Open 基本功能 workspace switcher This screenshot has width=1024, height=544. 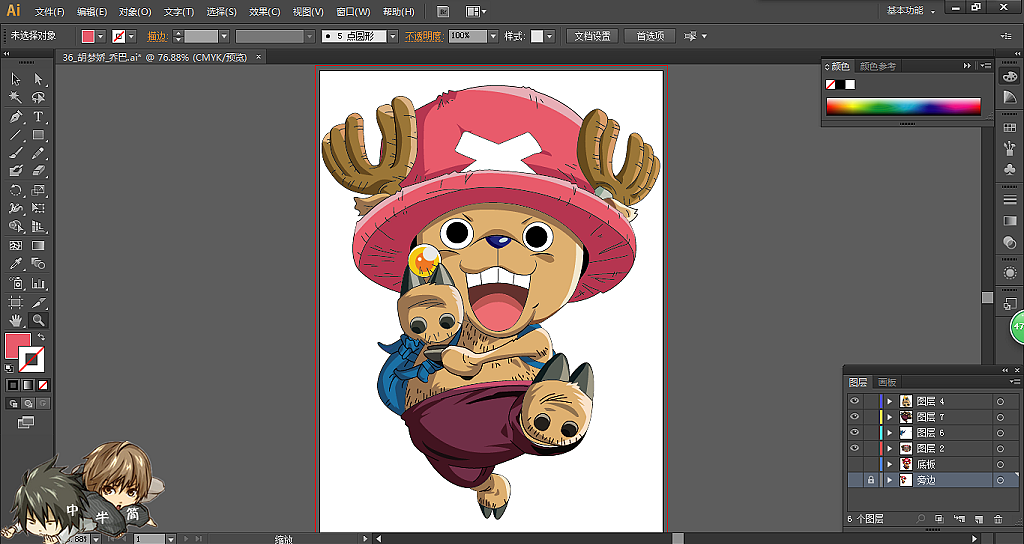[x=910, y=10]
